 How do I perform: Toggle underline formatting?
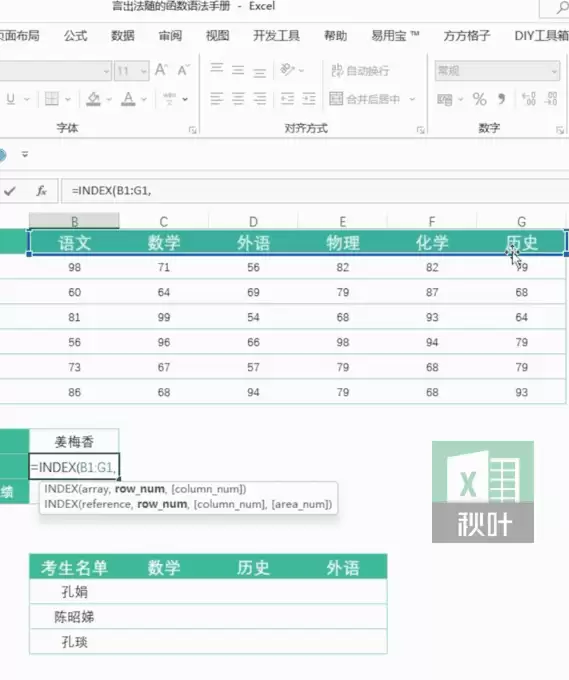pos(11,99)
